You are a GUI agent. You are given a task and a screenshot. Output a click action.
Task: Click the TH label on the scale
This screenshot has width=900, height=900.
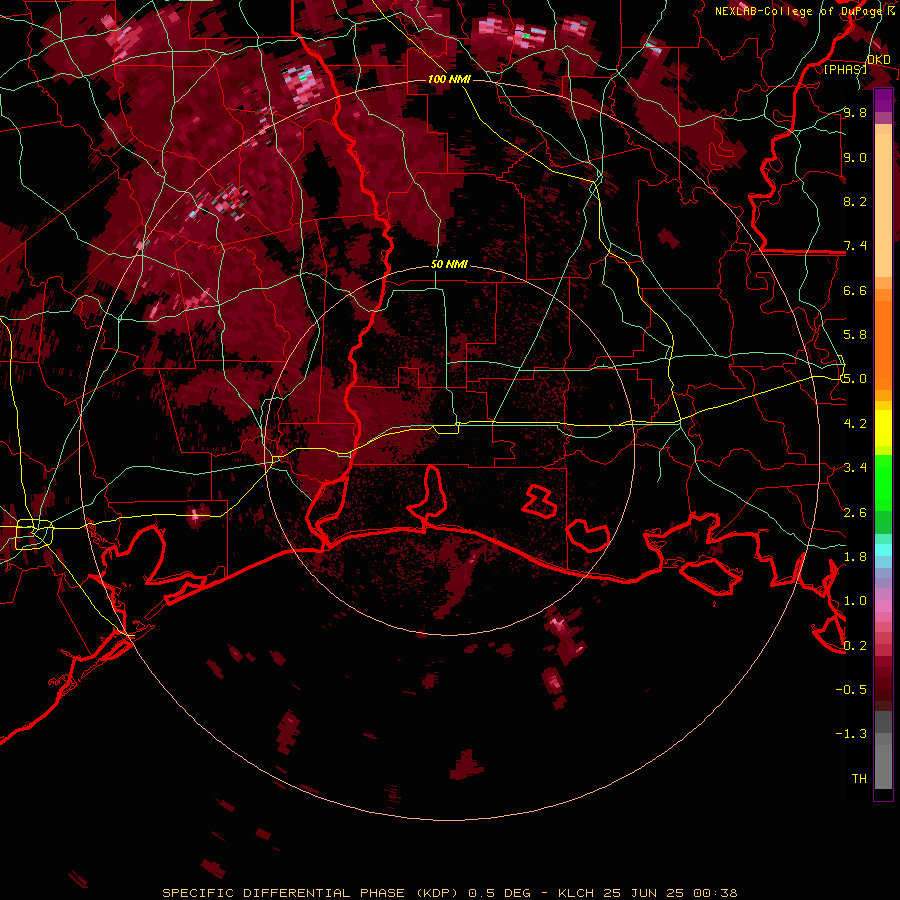[x=859, y=779]
